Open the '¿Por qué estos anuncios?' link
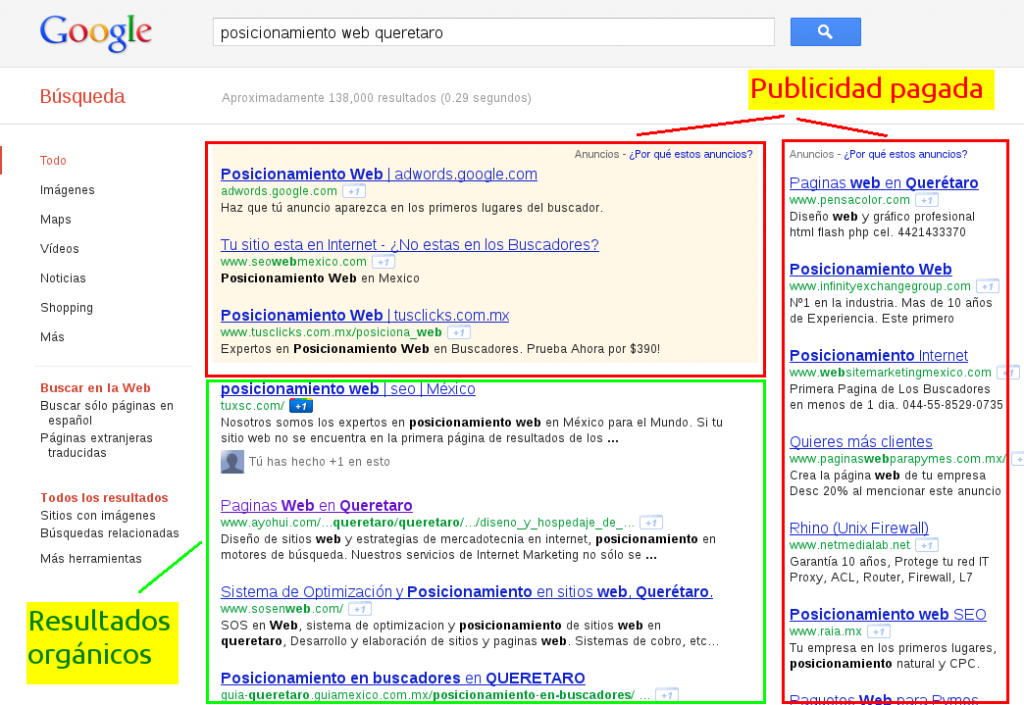Screen dimensions: 1024x705 688,153
